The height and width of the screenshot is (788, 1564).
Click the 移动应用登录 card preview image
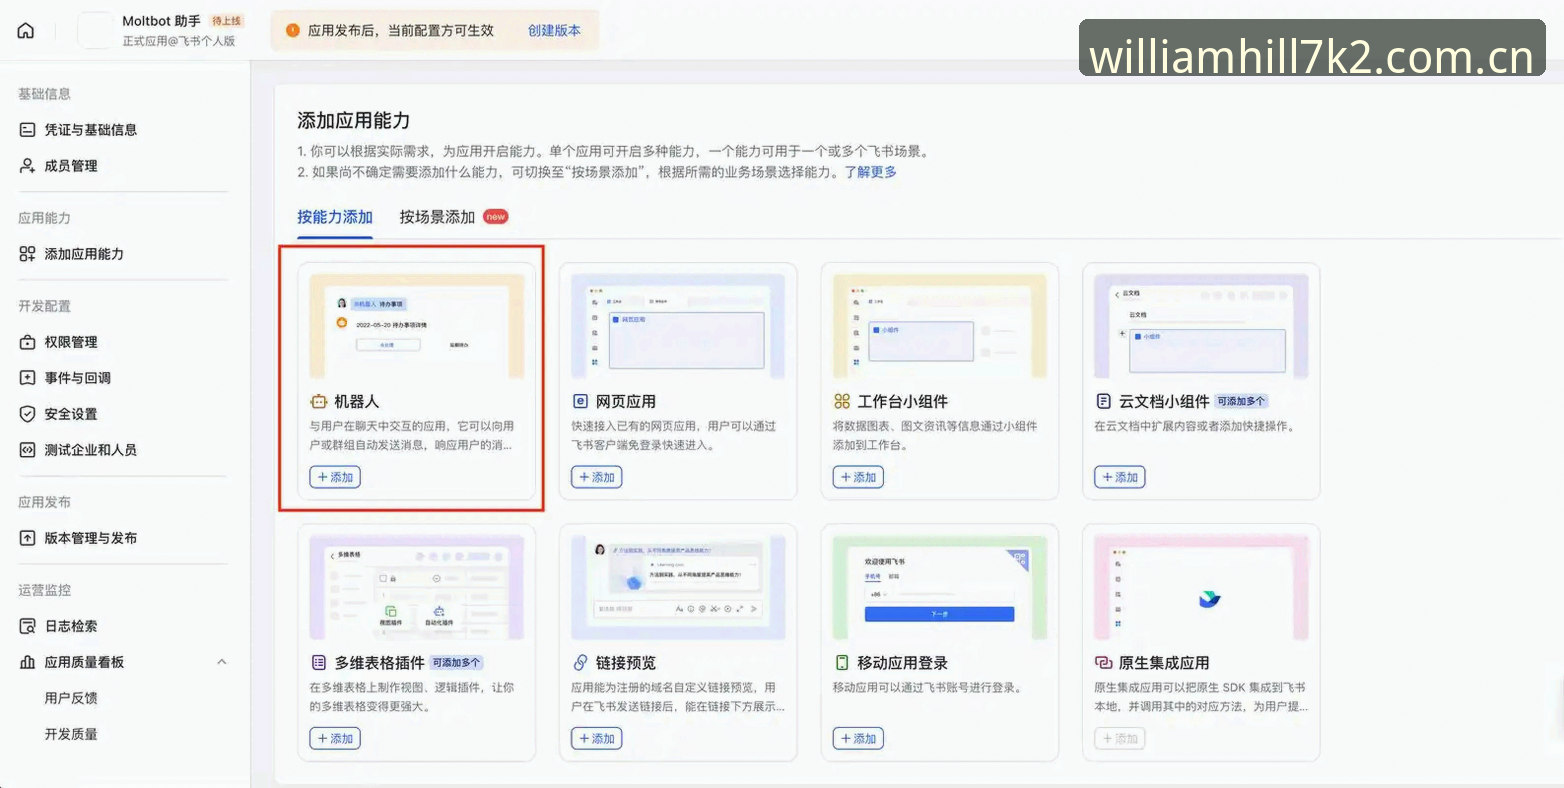(x=940, y=588)
